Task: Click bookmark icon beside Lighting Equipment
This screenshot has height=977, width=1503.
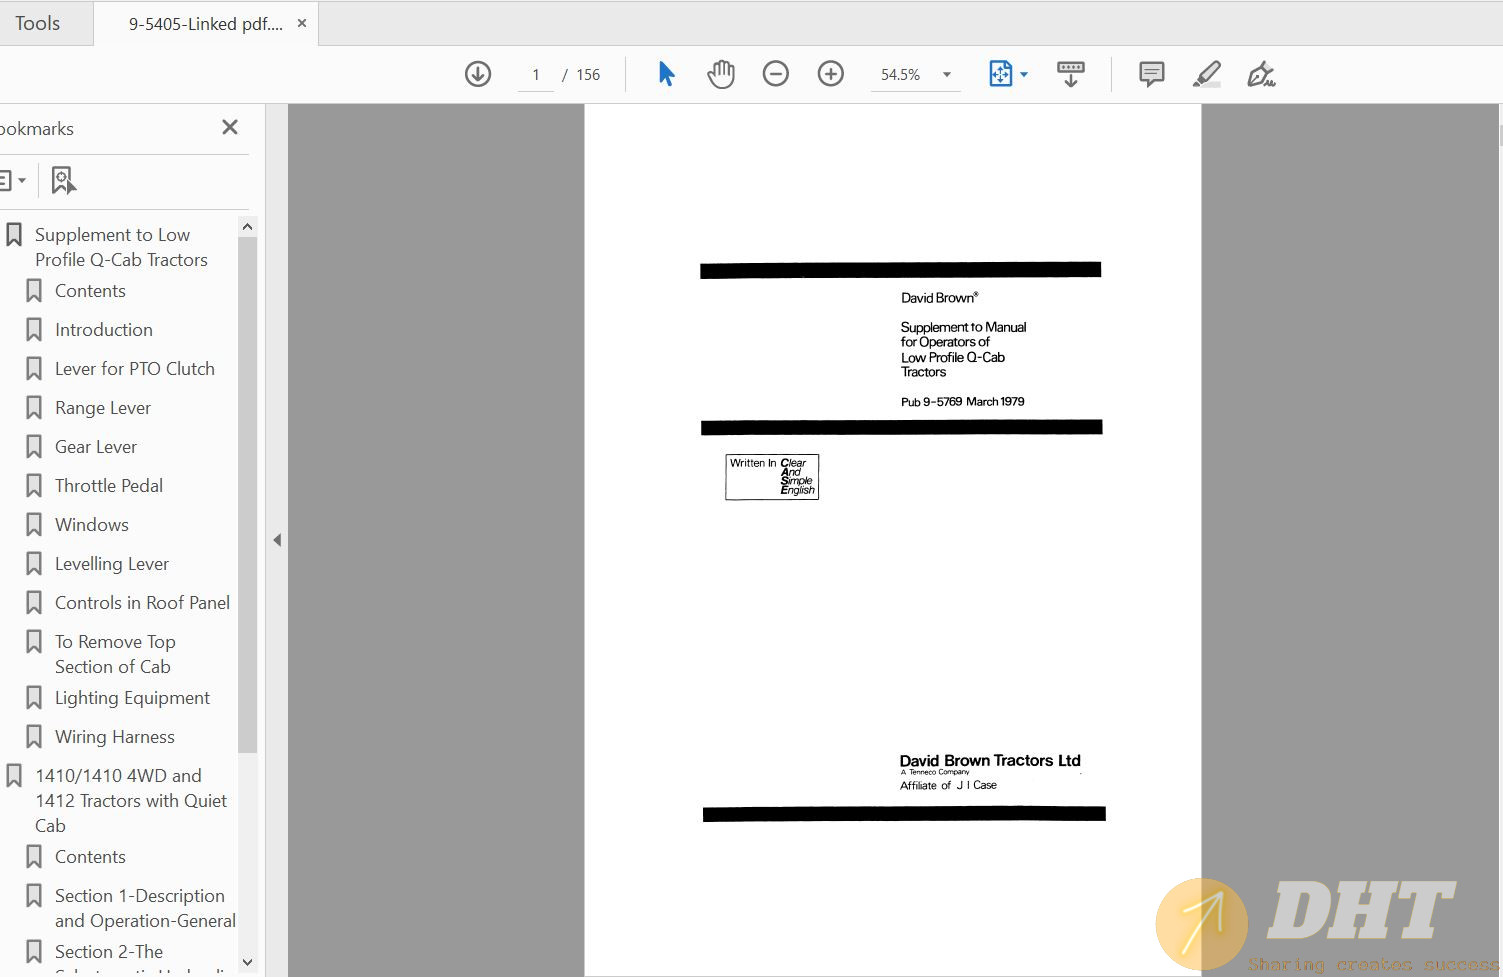Action: [x=33, y=698]
